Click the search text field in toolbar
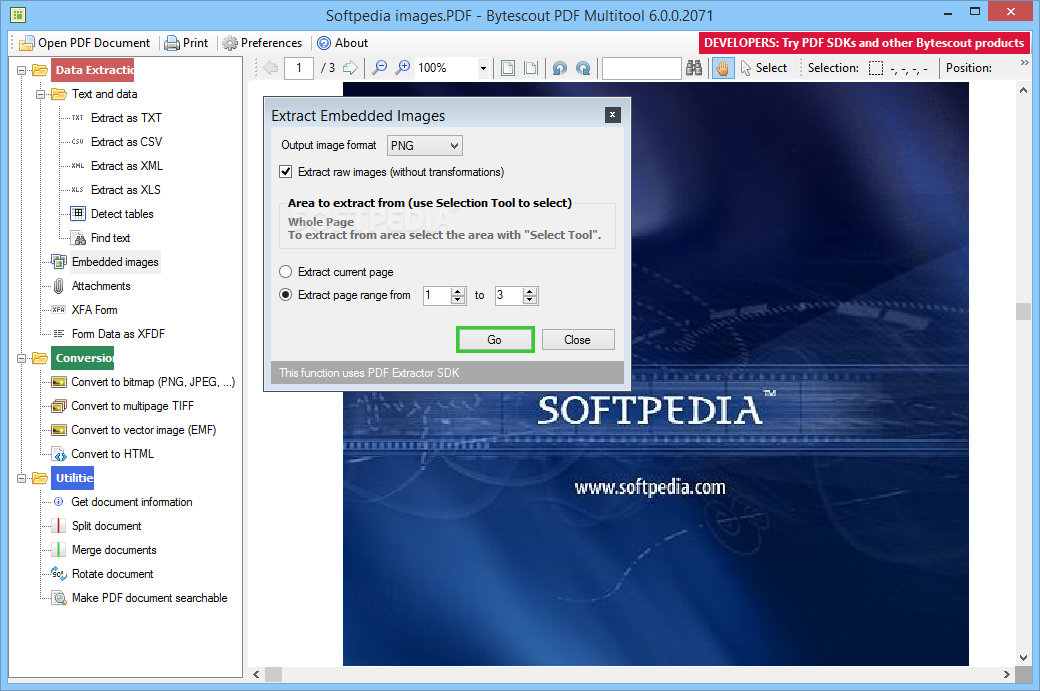1040x691 pixels. click(x=641, y=68)
